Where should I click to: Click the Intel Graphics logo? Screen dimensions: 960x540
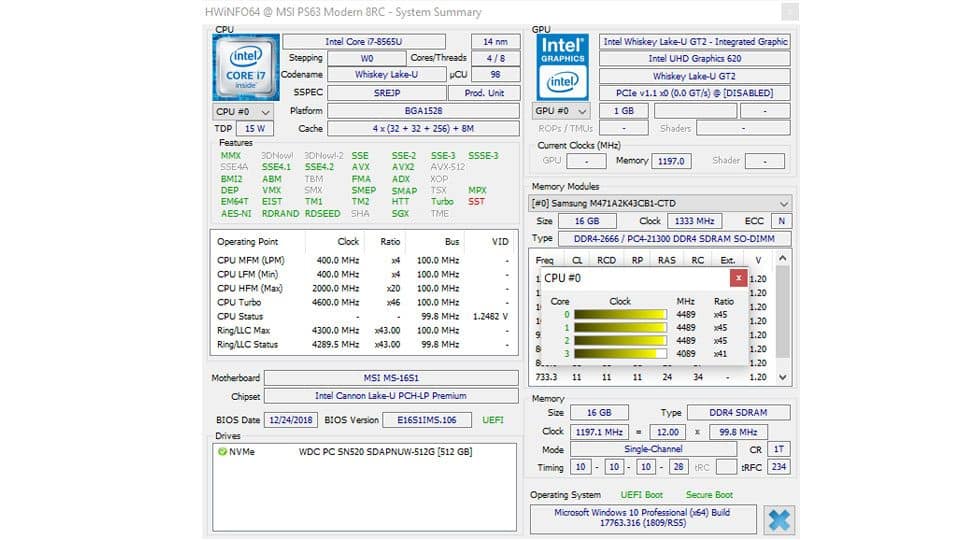pyautogui.click(x=563, y=67)
